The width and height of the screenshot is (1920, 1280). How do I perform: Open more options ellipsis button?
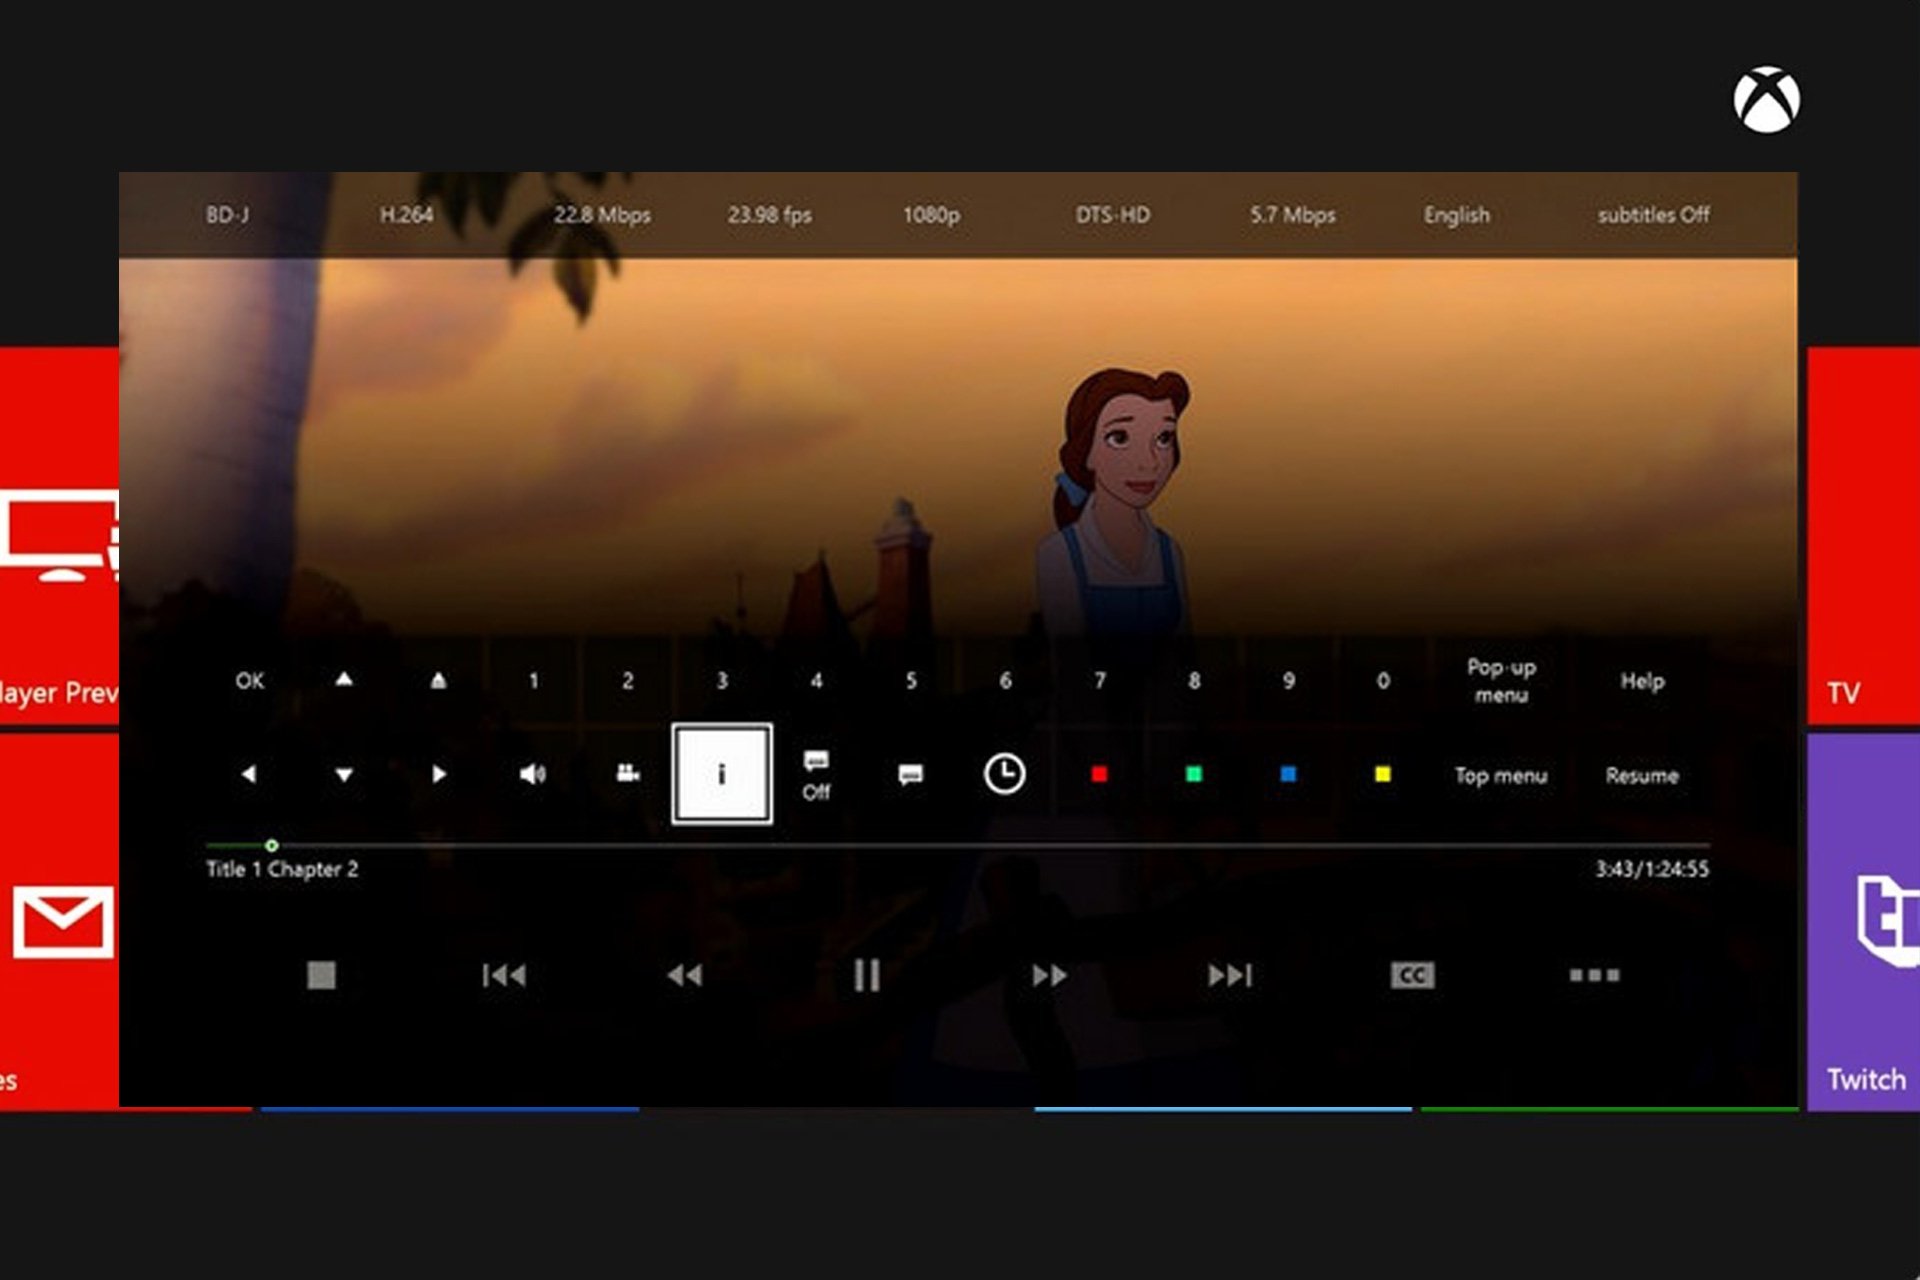(x=1594, y=975)
